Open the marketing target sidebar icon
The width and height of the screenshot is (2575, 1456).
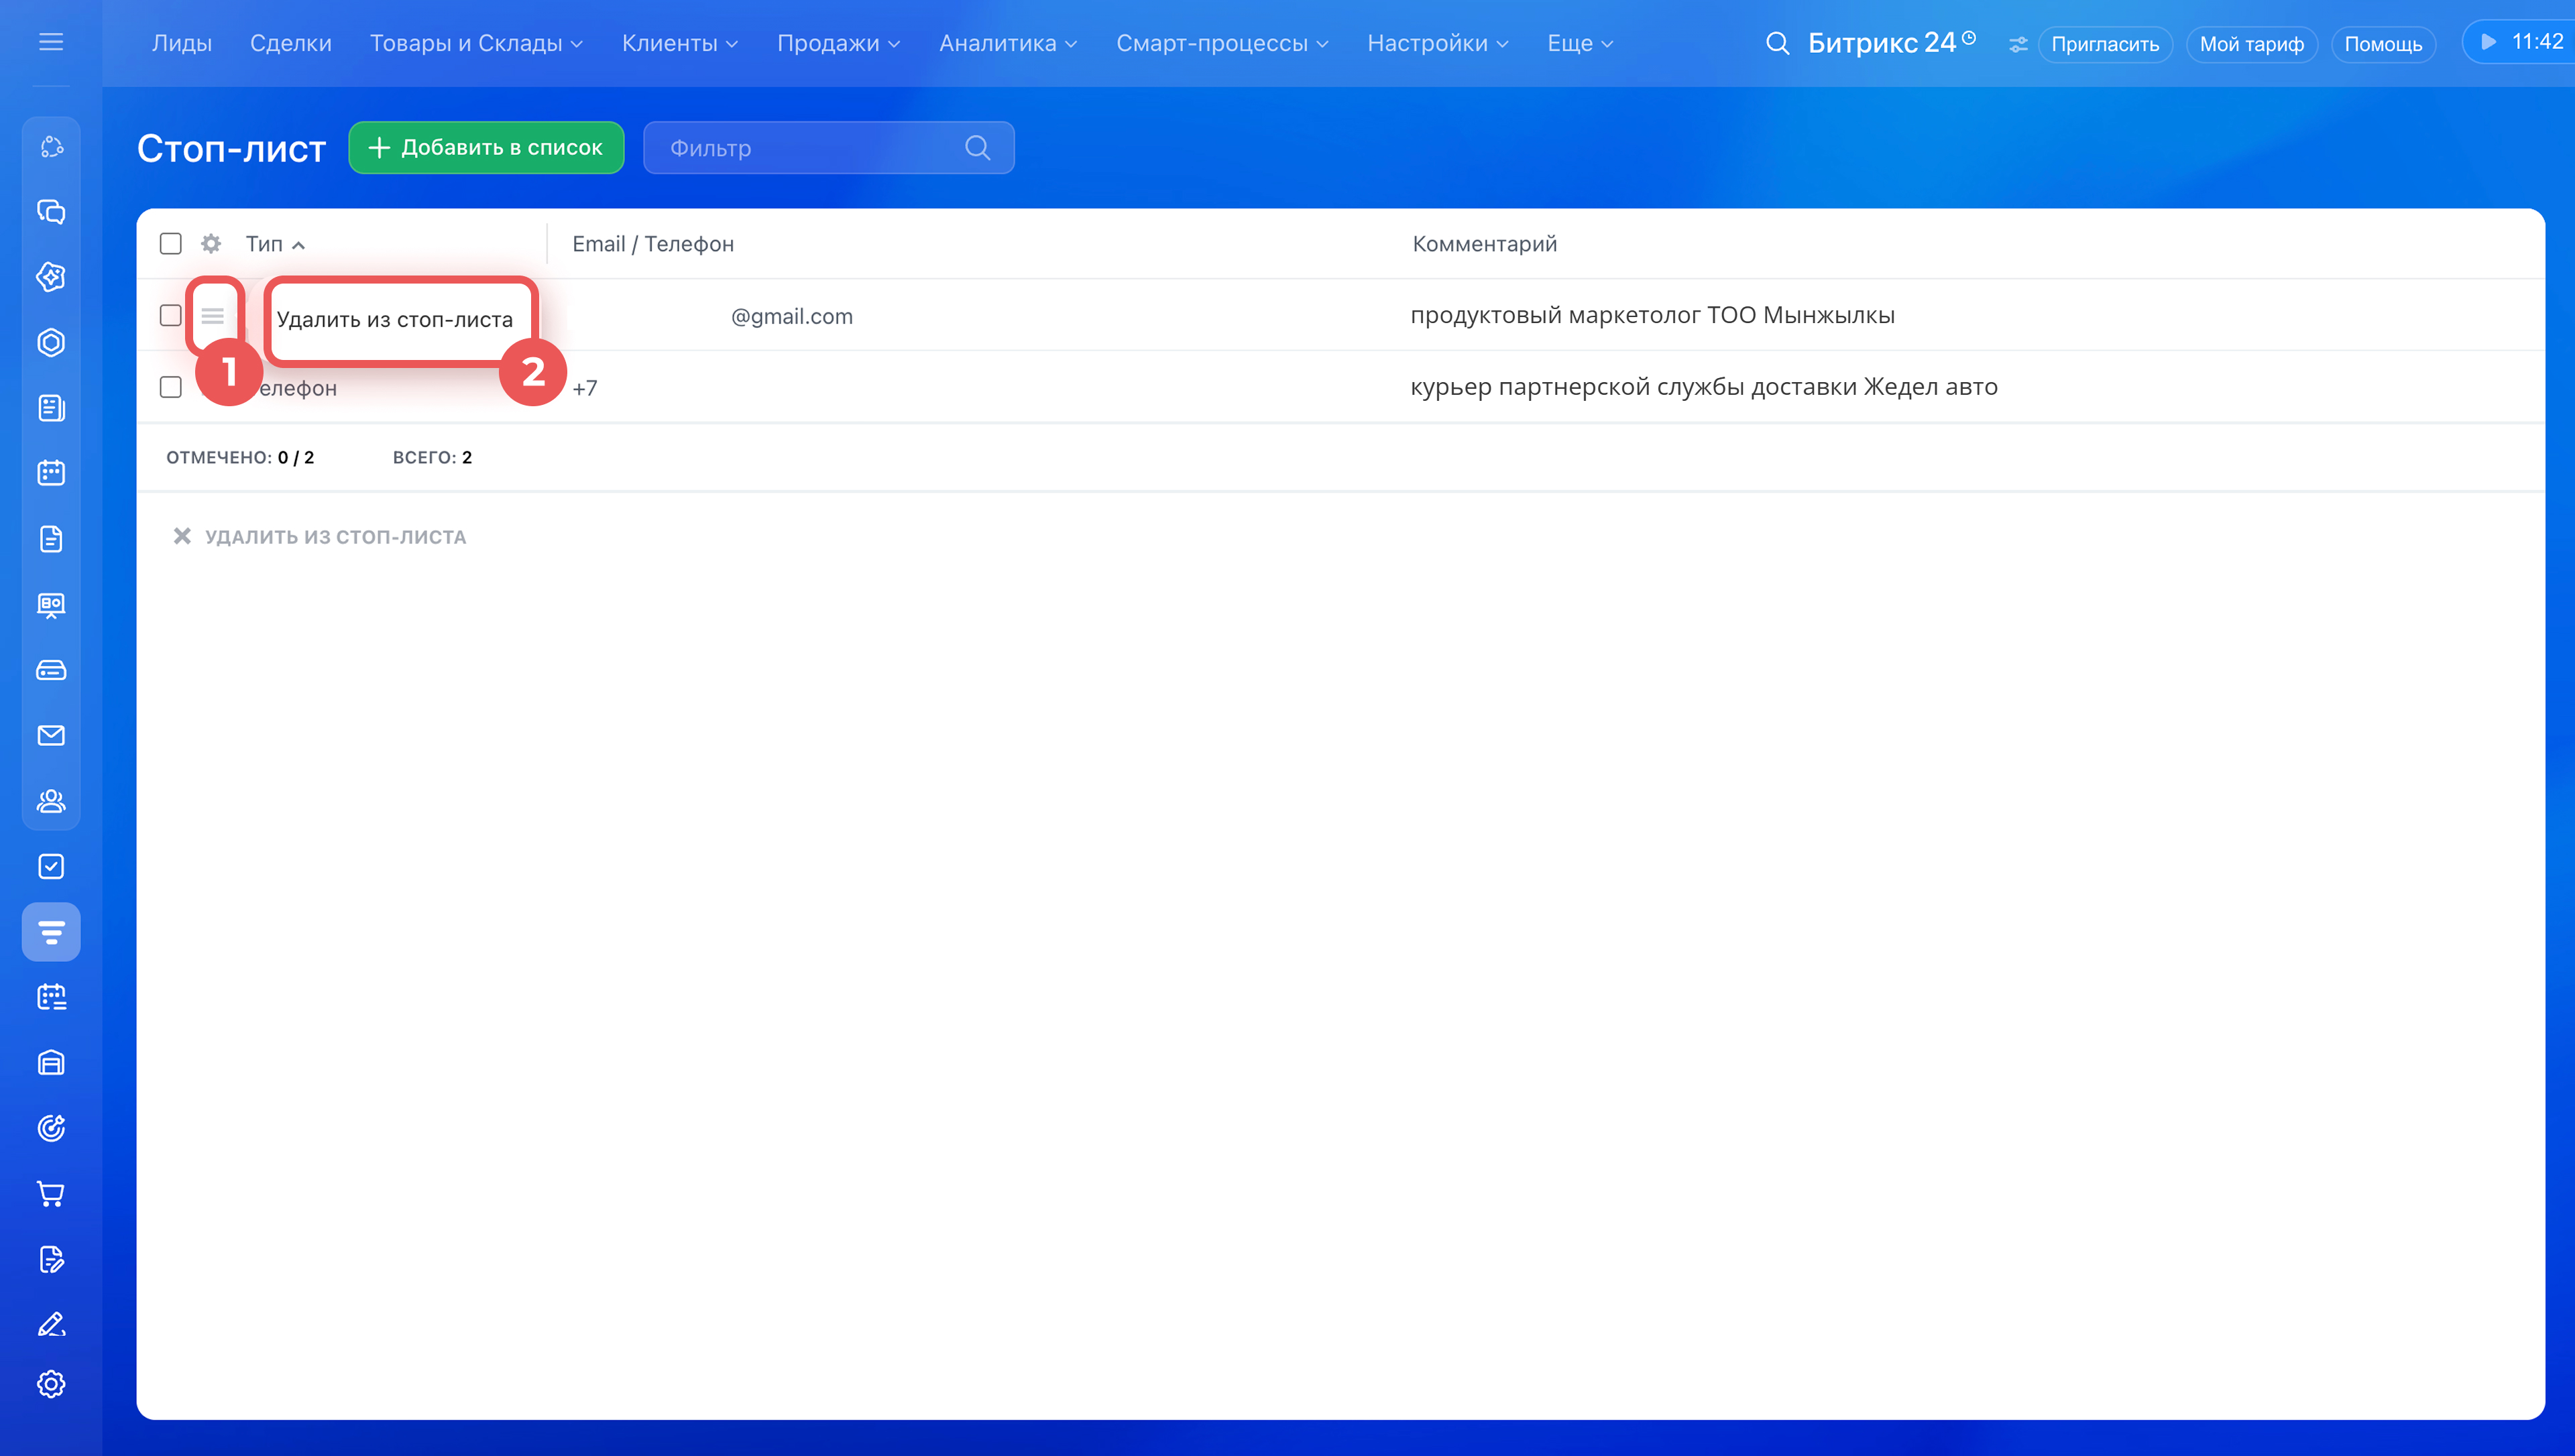(51, 1128)
